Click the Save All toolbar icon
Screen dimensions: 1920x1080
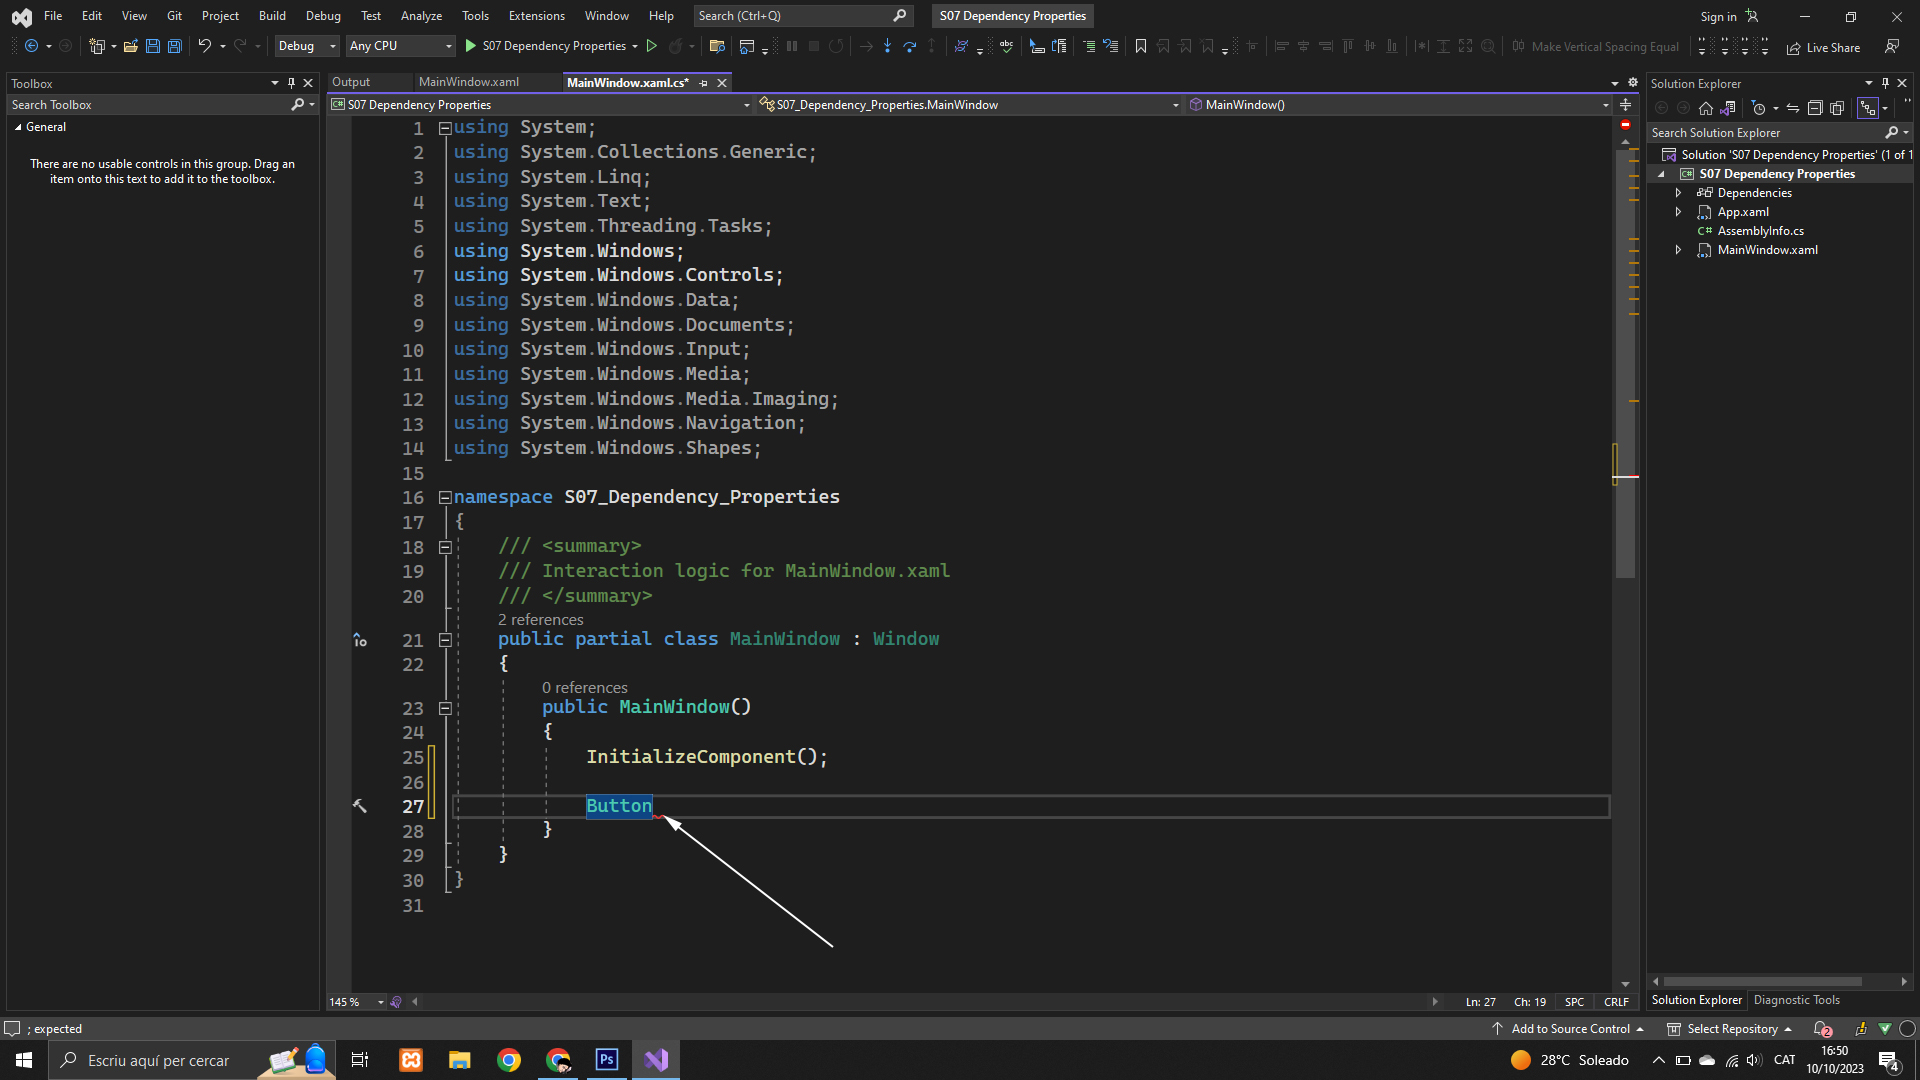pyautogui.click(x=174, y=46)
